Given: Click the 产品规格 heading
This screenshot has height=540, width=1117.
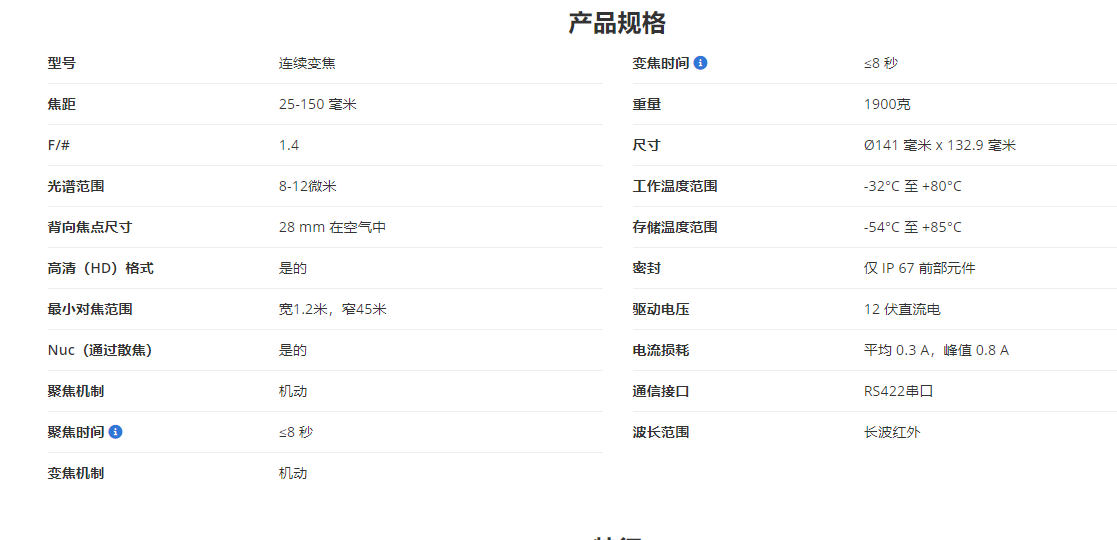Looking at the screenshot, I should [x=617, y=23].
